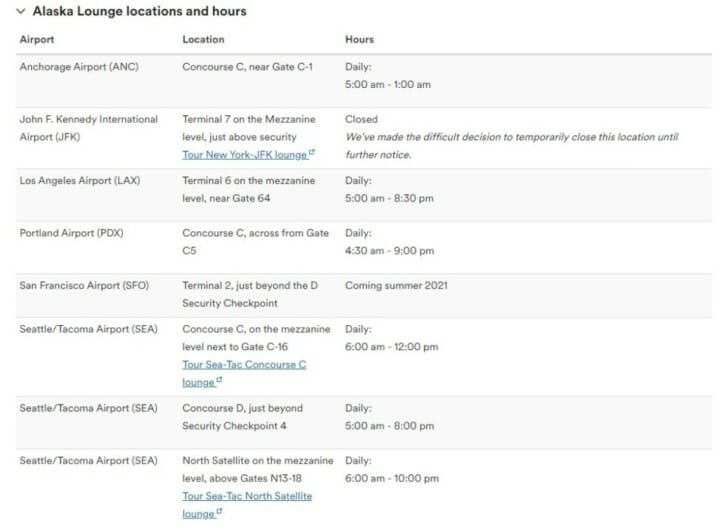Open the Tour Sea-Tac Concourse C lounge link

click(244, 365)
